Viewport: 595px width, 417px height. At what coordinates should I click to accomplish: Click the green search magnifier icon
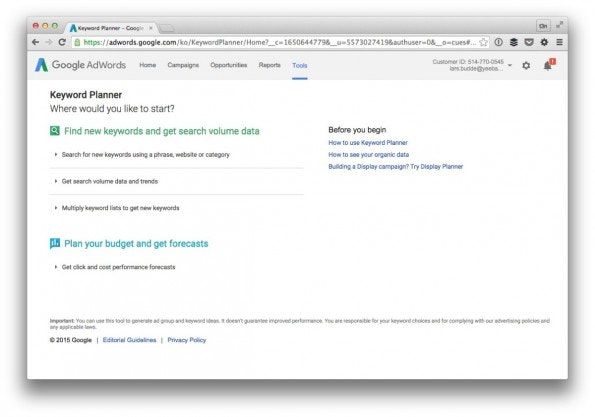point(55,131)
